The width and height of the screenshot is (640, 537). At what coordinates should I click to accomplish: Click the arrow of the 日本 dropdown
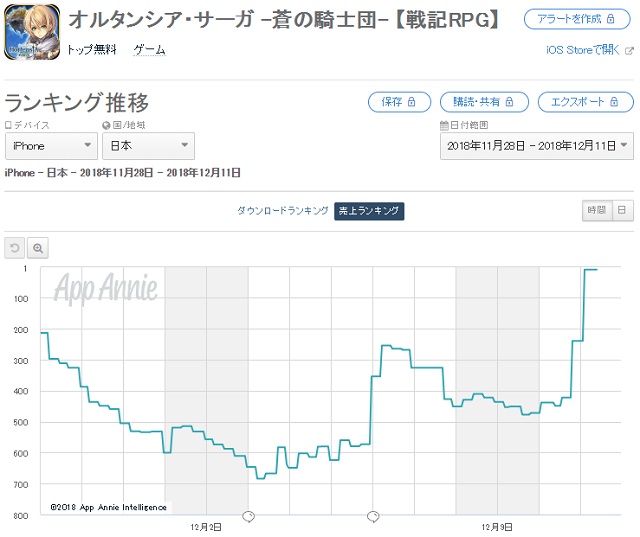point(184,145)
